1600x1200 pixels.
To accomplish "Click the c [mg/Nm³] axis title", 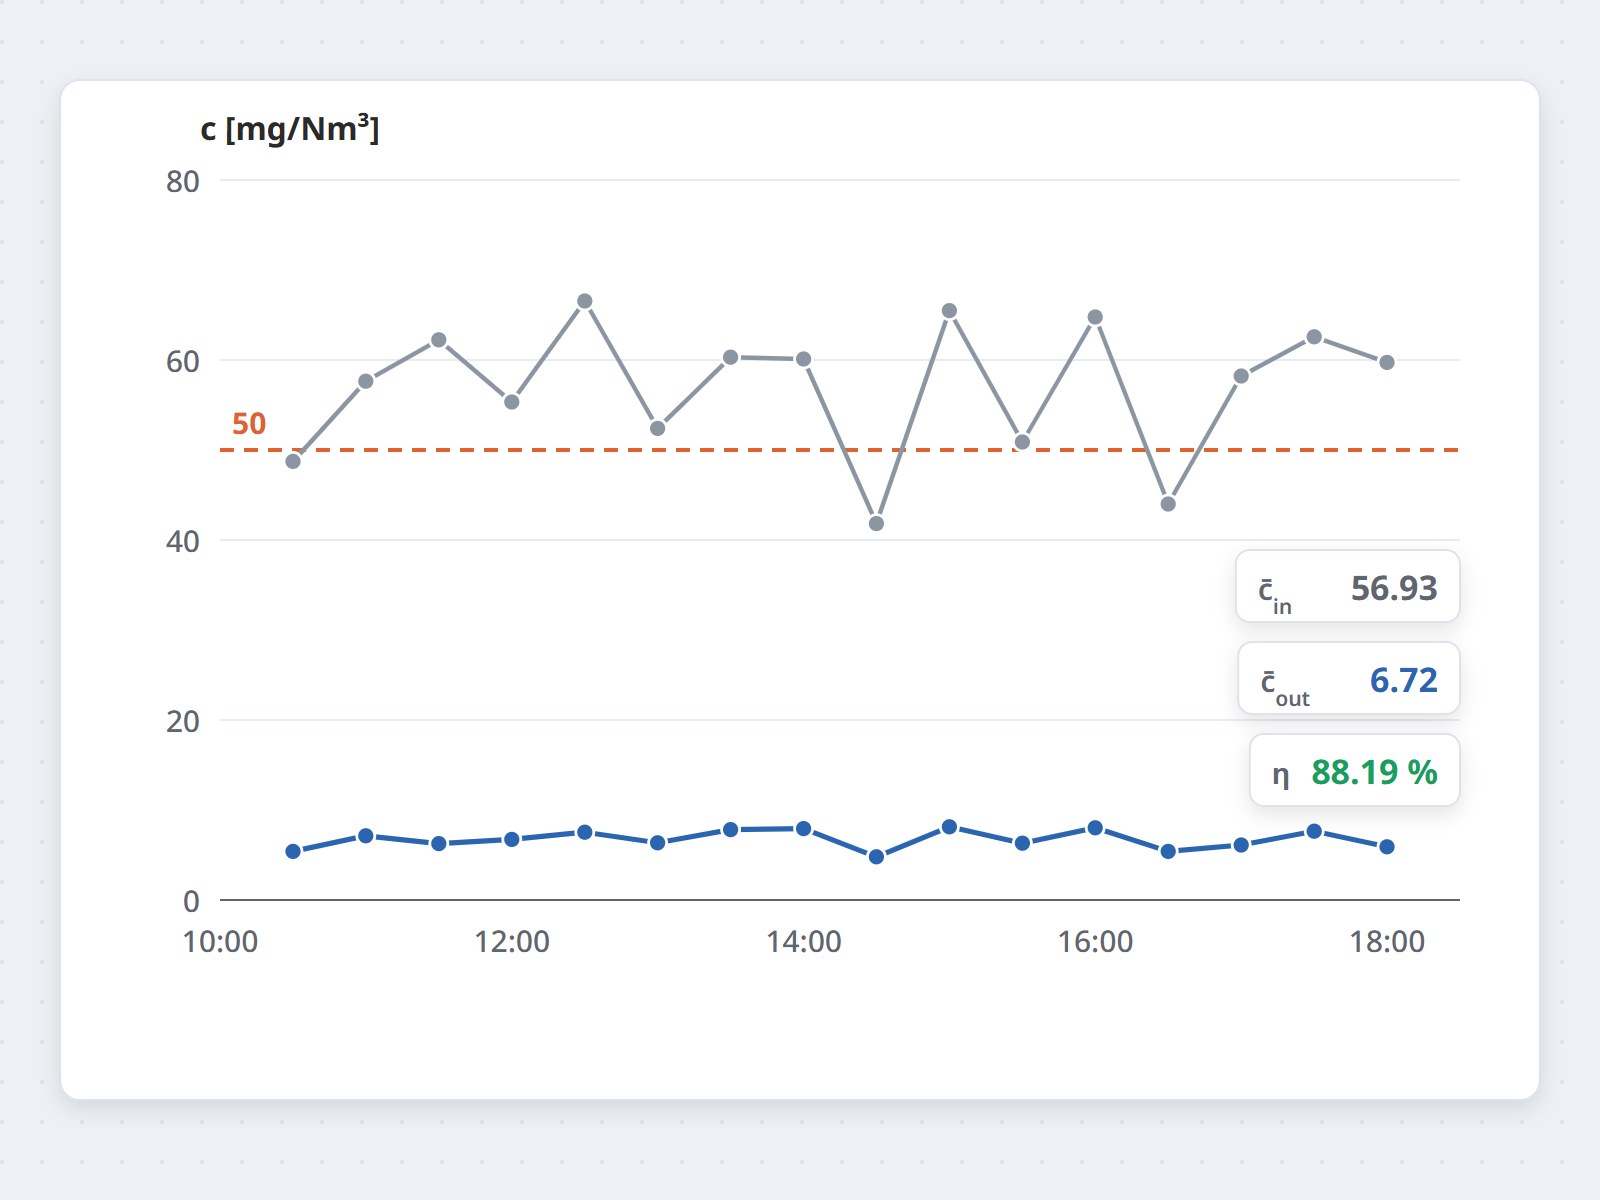I will (x=290, y=129).
